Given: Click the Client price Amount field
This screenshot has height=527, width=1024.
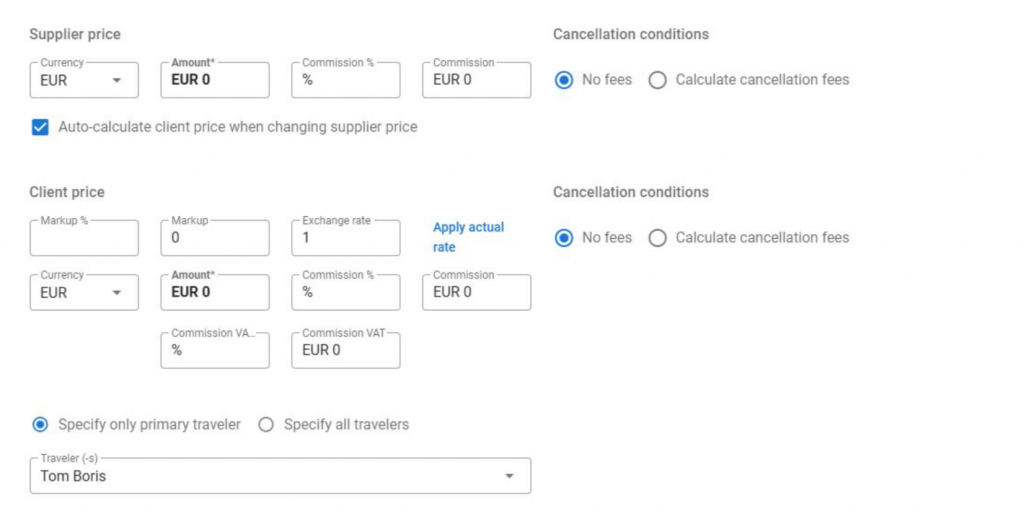Looking at the screenshot, I should [215, 292].
